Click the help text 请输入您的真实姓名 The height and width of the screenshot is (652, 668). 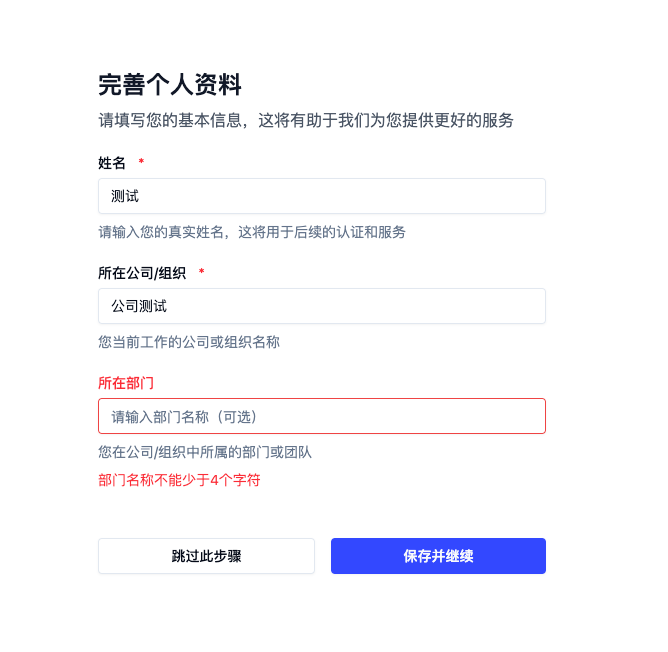click(x=252, y=232)
